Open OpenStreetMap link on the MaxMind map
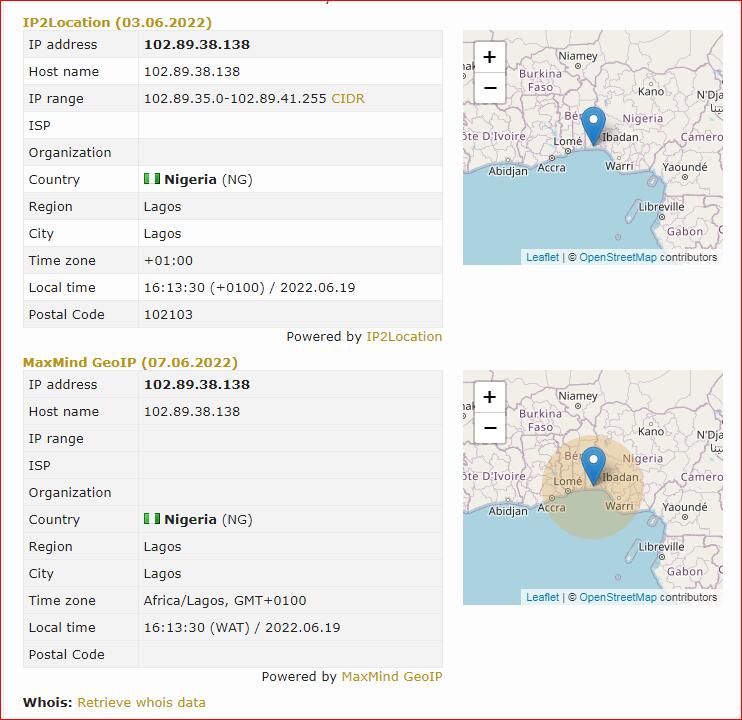Image resolution: width=742 pixels, height=720 pixels. [618, 597]
